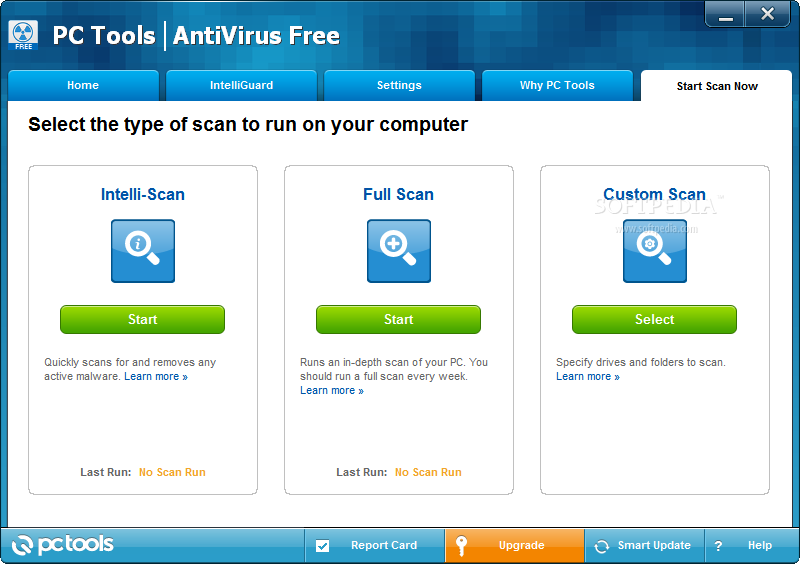
Task: Click the Help question mark icon
Action: coord(717,546)
